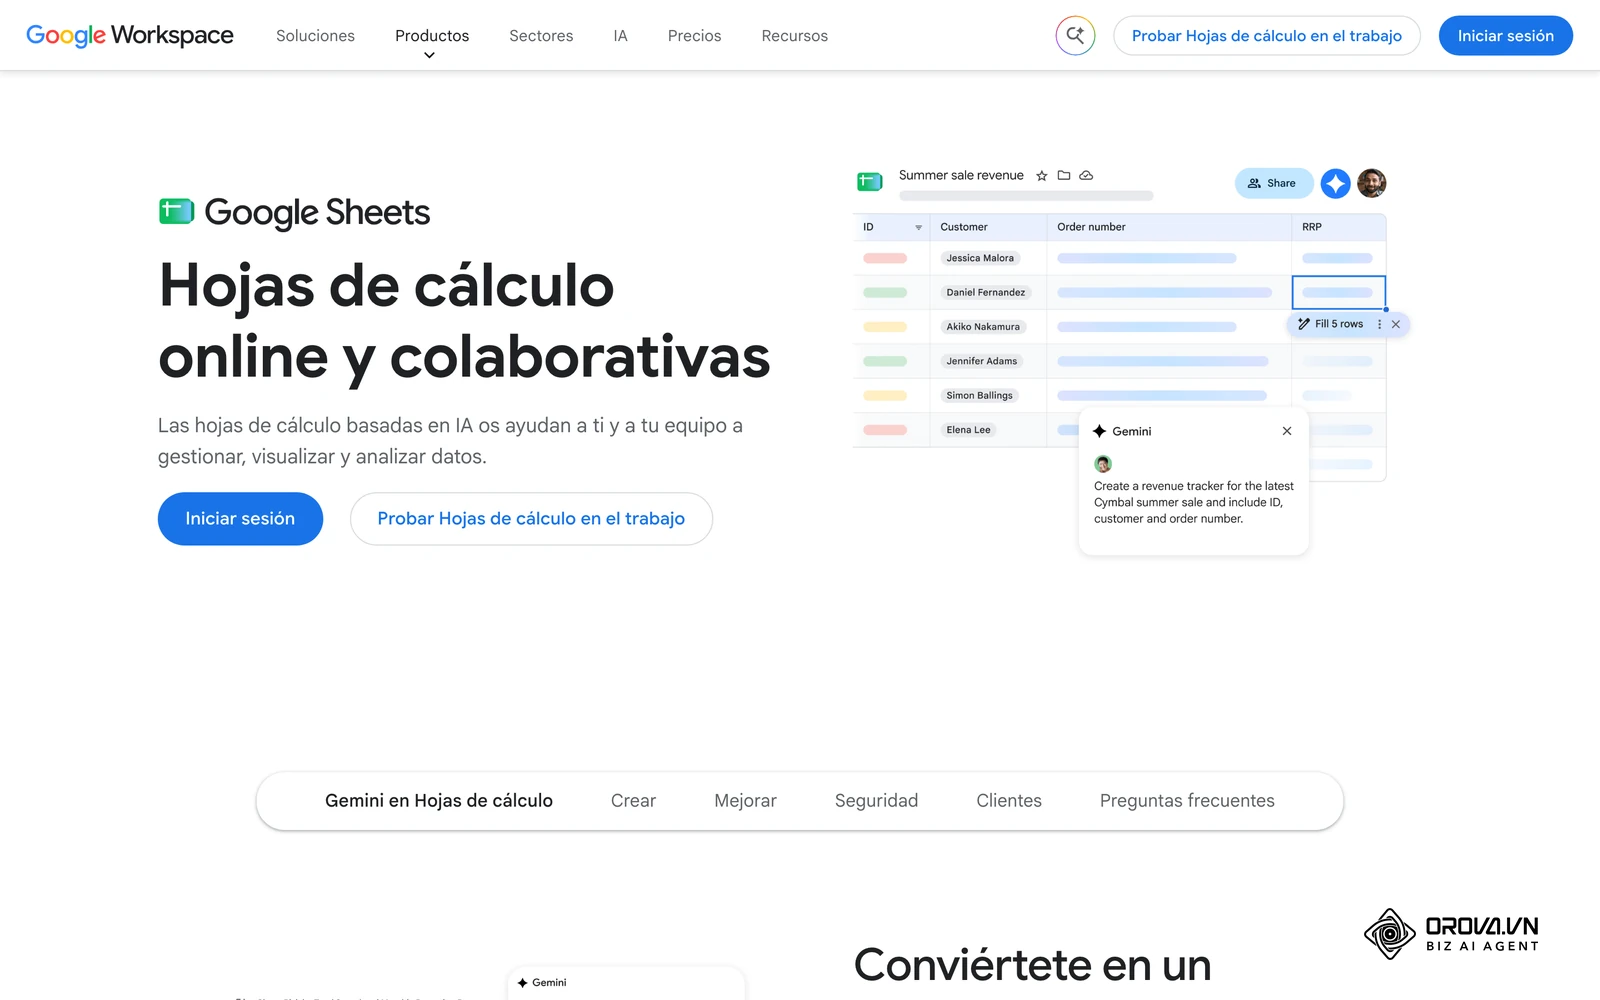Open the Sectores menu
The height and width of the screenshot is (1000, 1600).
[x=541, y=36]
